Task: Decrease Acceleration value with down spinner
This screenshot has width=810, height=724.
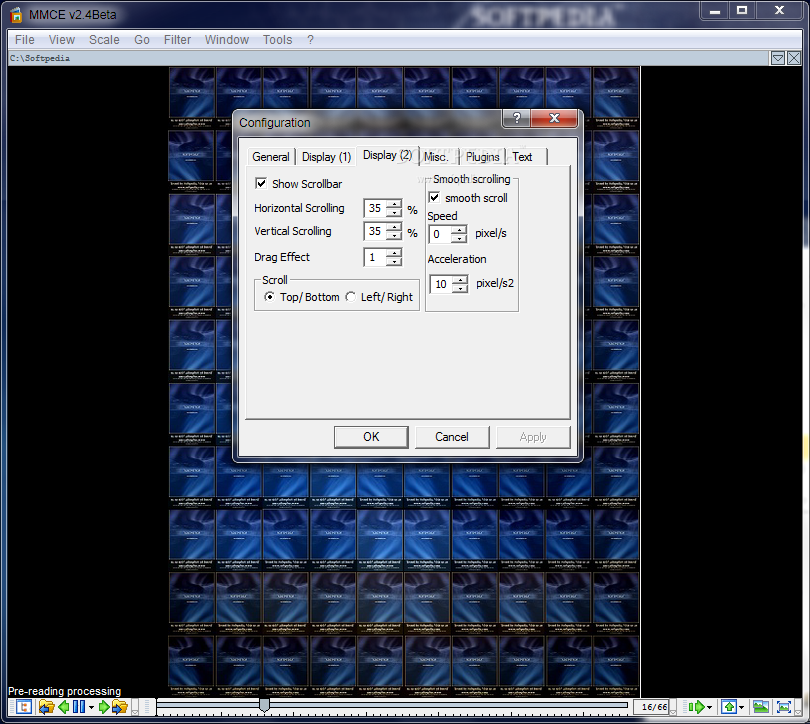Action: coord(460,288)
